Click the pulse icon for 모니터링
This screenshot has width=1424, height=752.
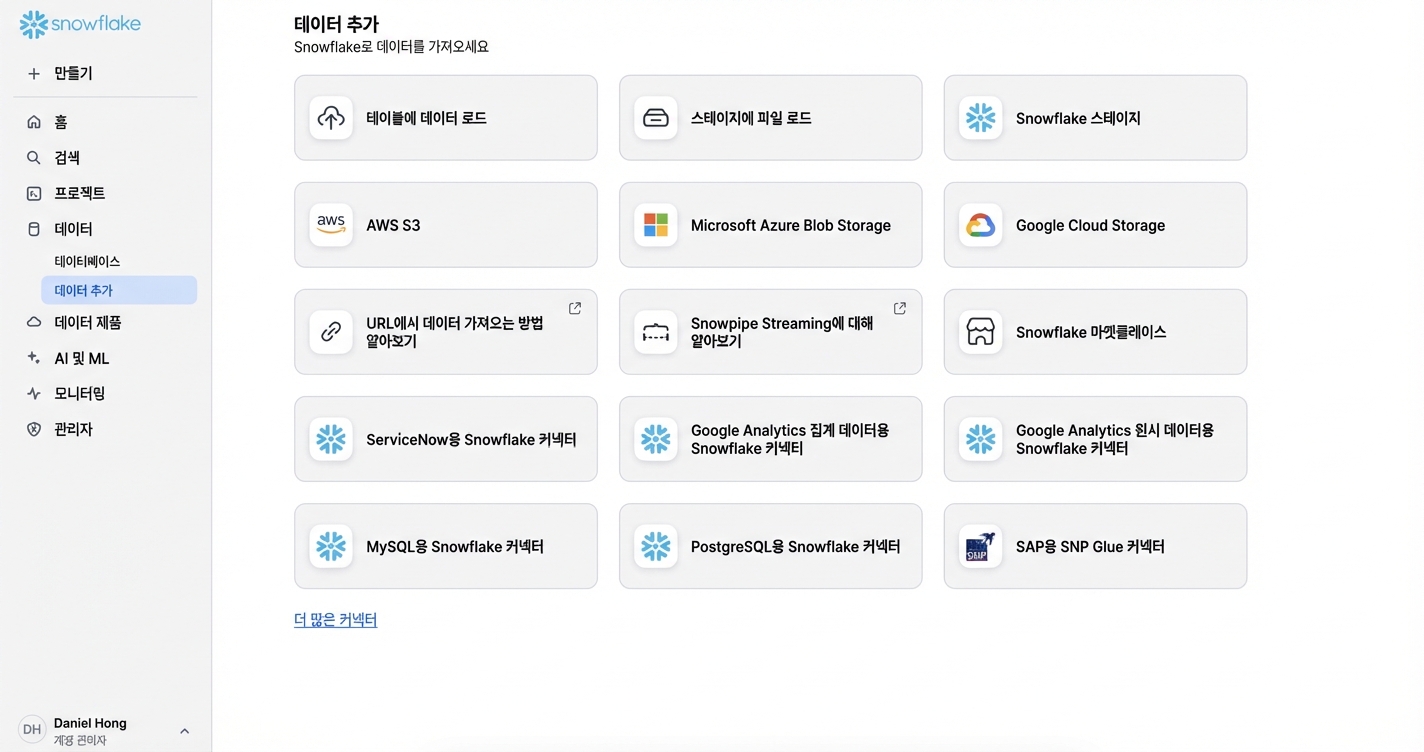click(x=34, y=394)
